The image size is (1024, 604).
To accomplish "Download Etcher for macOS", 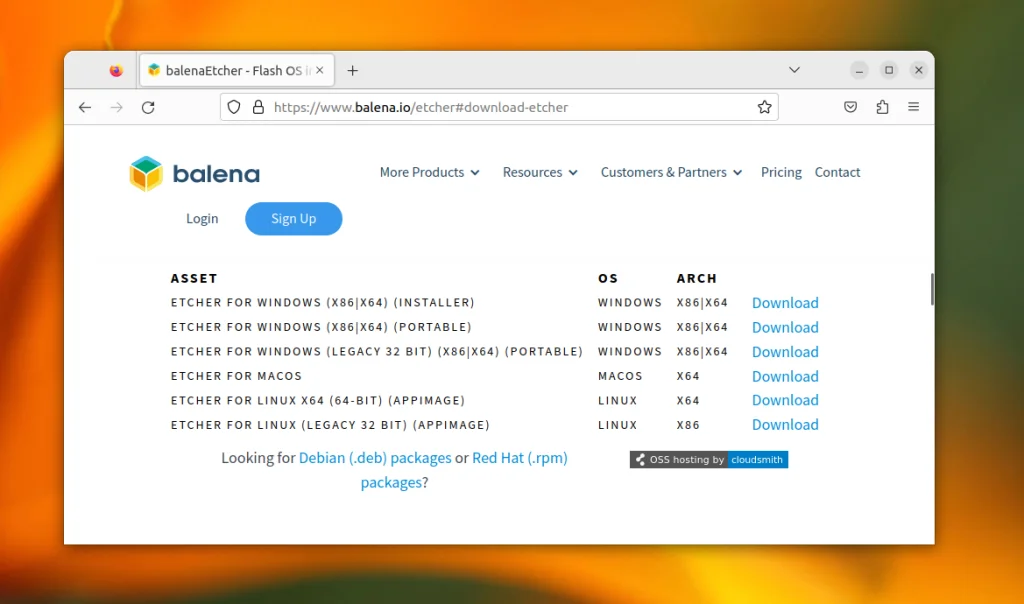I will (784, 375).
